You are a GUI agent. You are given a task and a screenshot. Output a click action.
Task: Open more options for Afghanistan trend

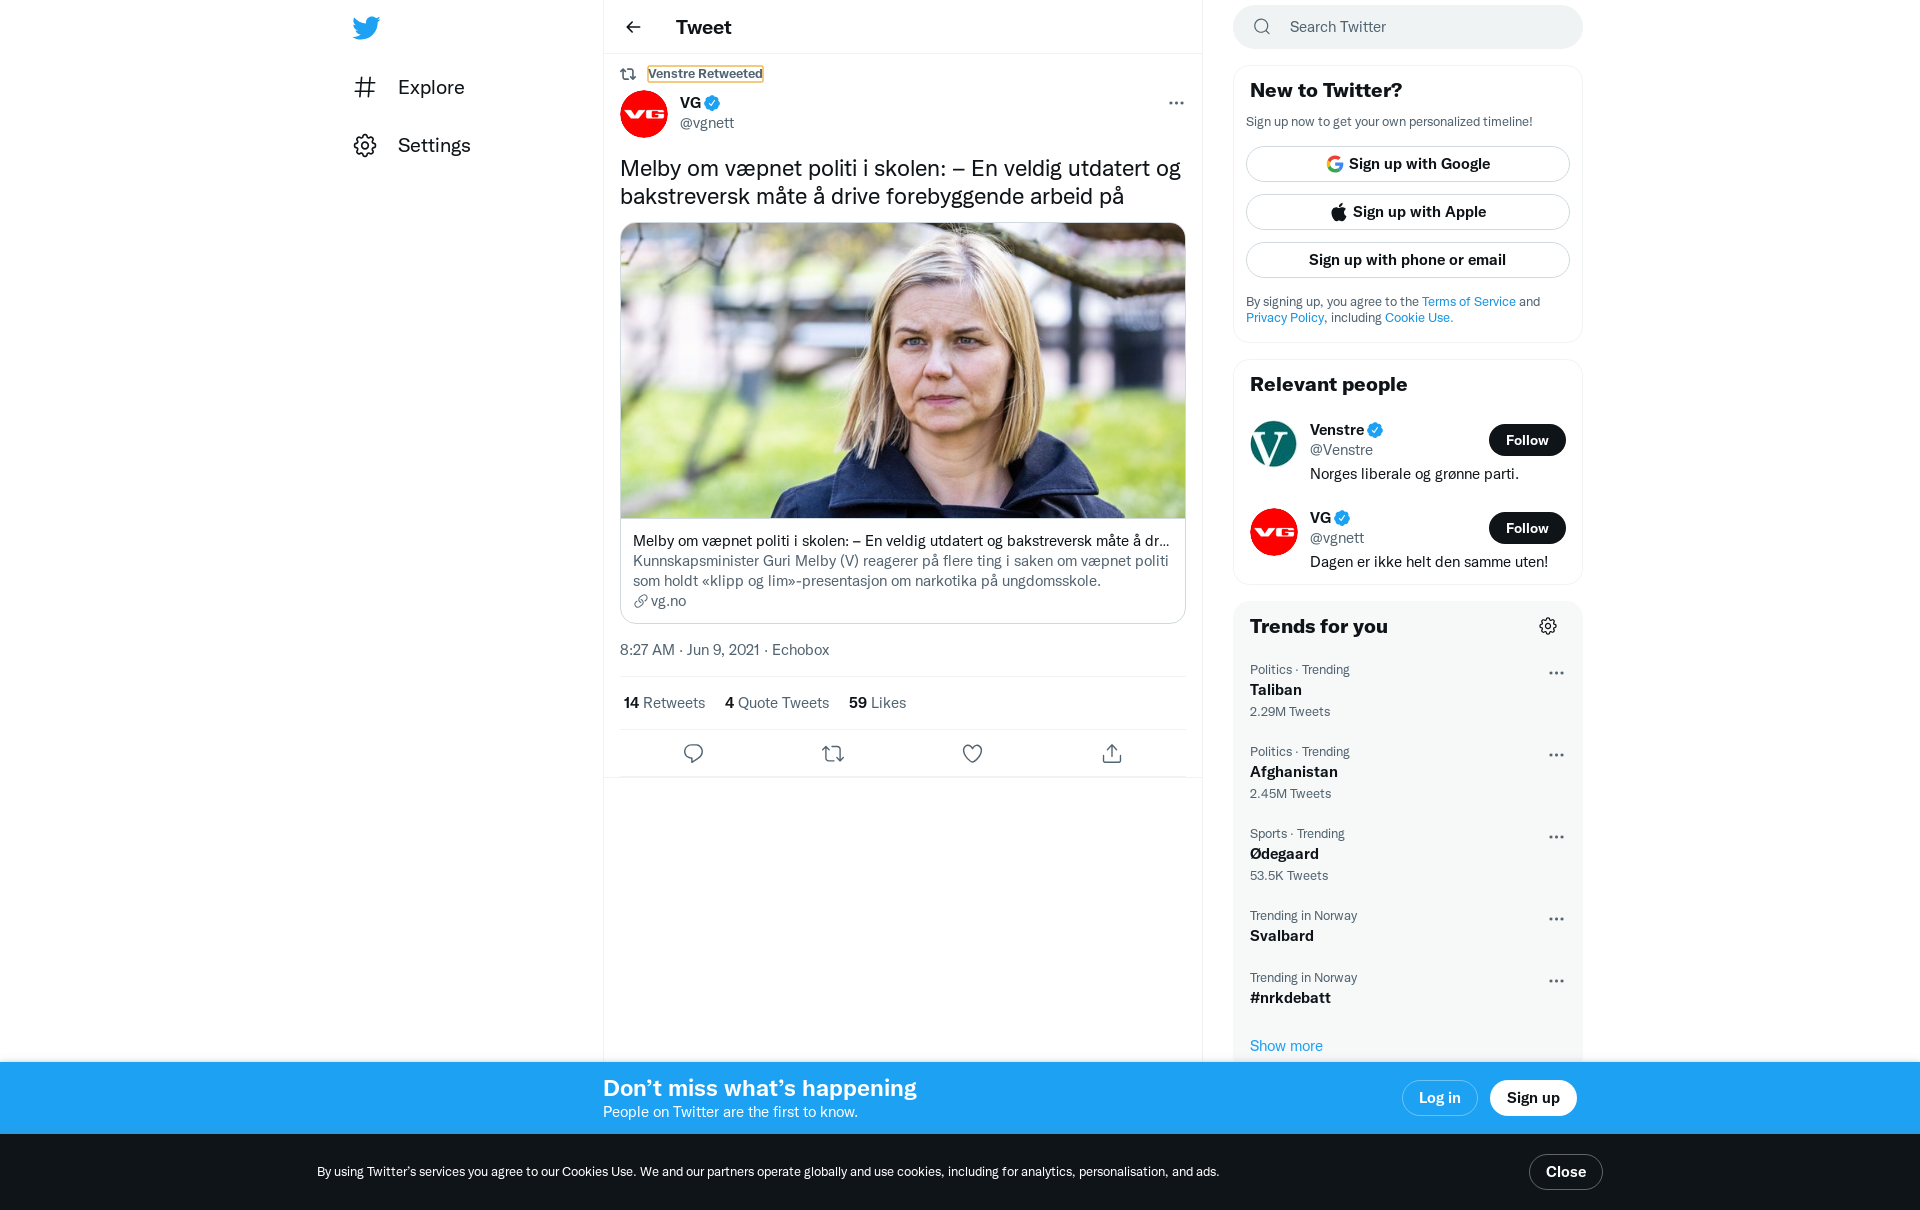click(x=1556, y=755)
